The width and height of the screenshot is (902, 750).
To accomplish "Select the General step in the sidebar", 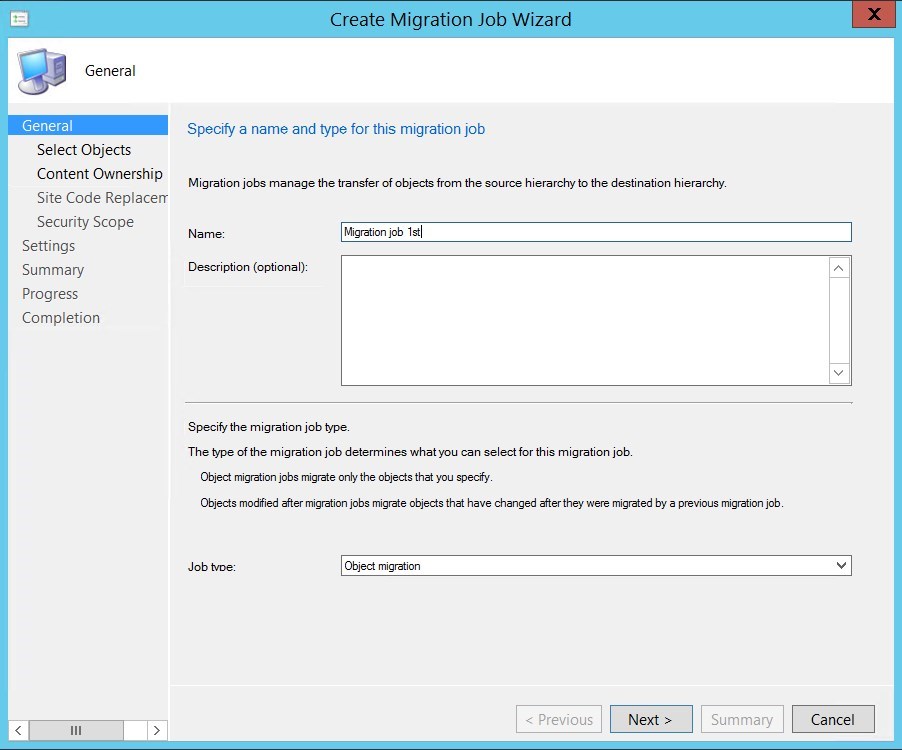I will pos(46,125).
